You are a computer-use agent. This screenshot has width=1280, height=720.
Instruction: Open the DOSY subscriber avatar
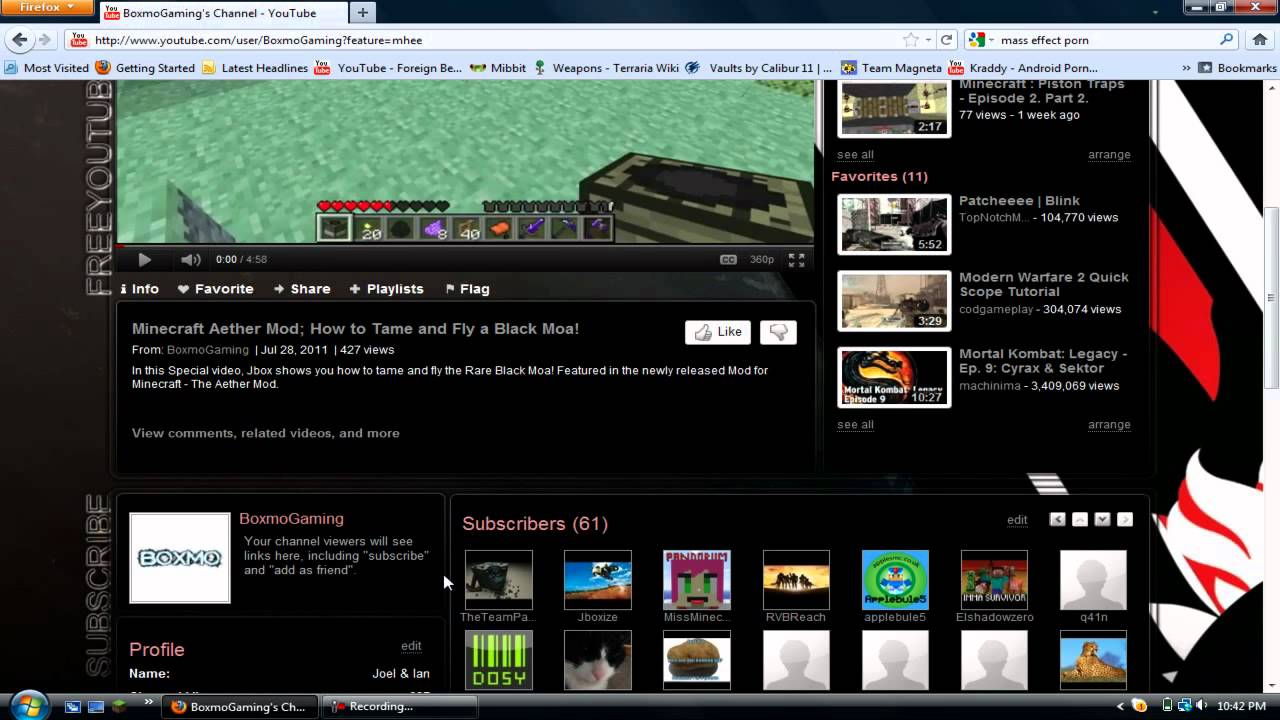tap(499, 660)
